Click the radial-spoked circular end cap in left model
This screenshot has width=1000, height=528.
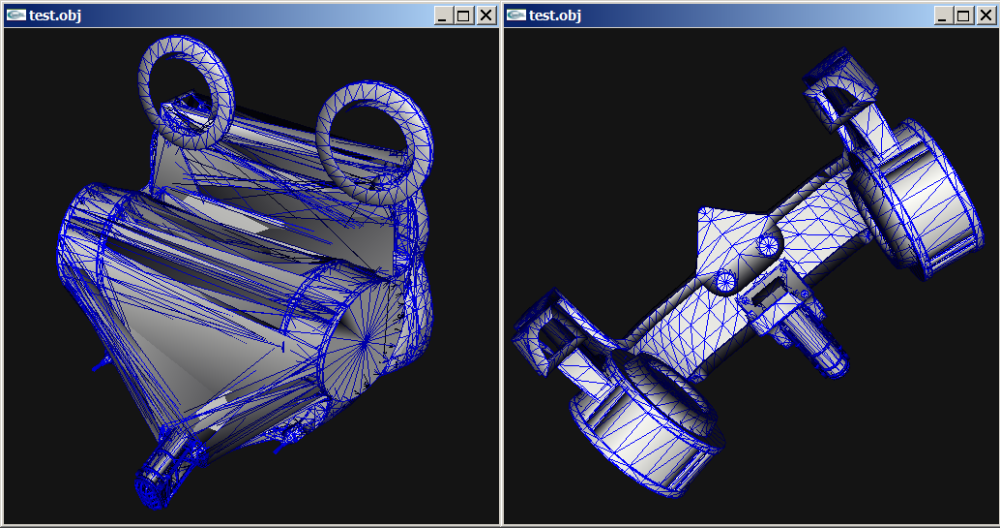[360, 341]
